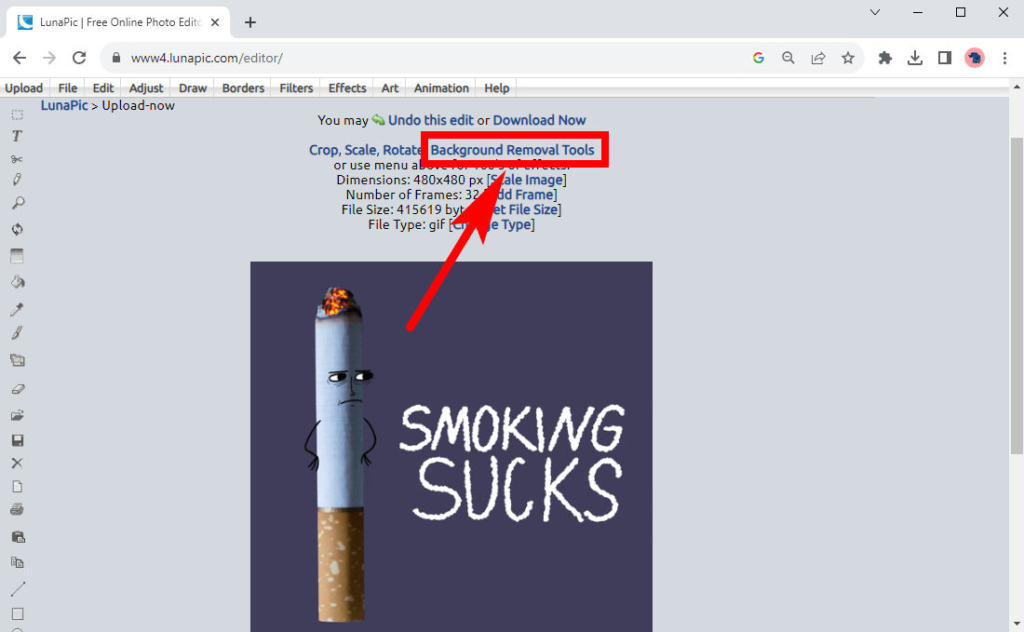Screen dimensions: 1024x632
Task: Open the Background Removal Tools page
Action: point(516,148)
